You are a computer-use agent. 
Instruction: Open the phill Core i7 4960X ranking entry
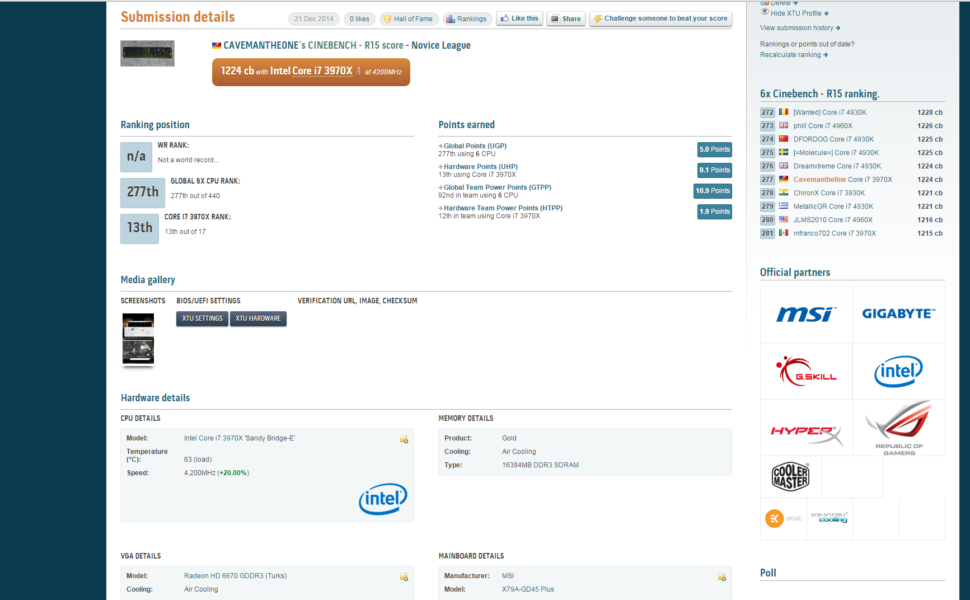[823, 126]
